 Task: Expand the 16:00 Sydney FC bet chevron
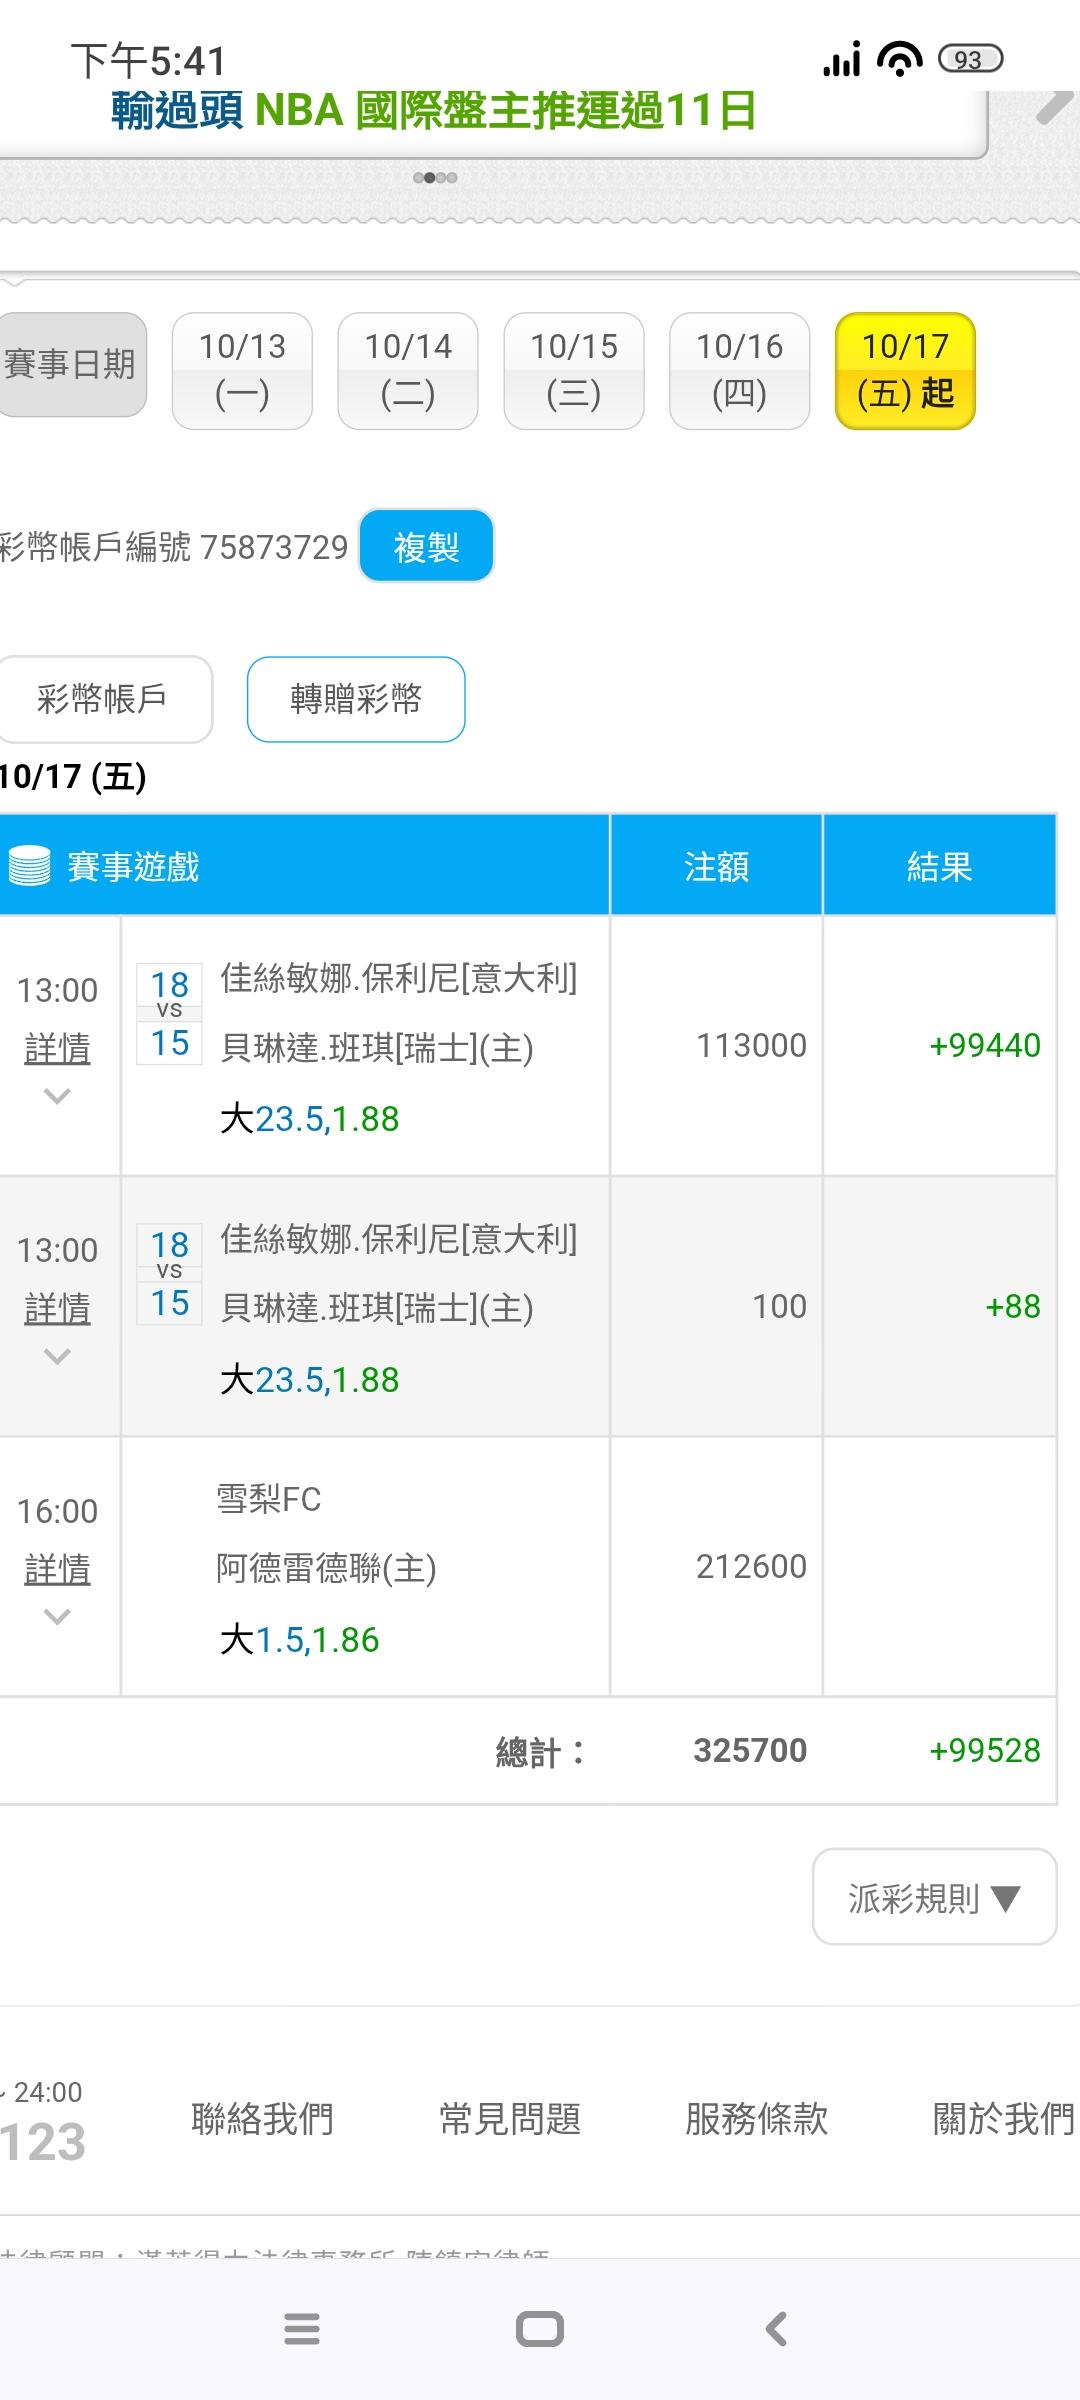[x=57, y=1617]
